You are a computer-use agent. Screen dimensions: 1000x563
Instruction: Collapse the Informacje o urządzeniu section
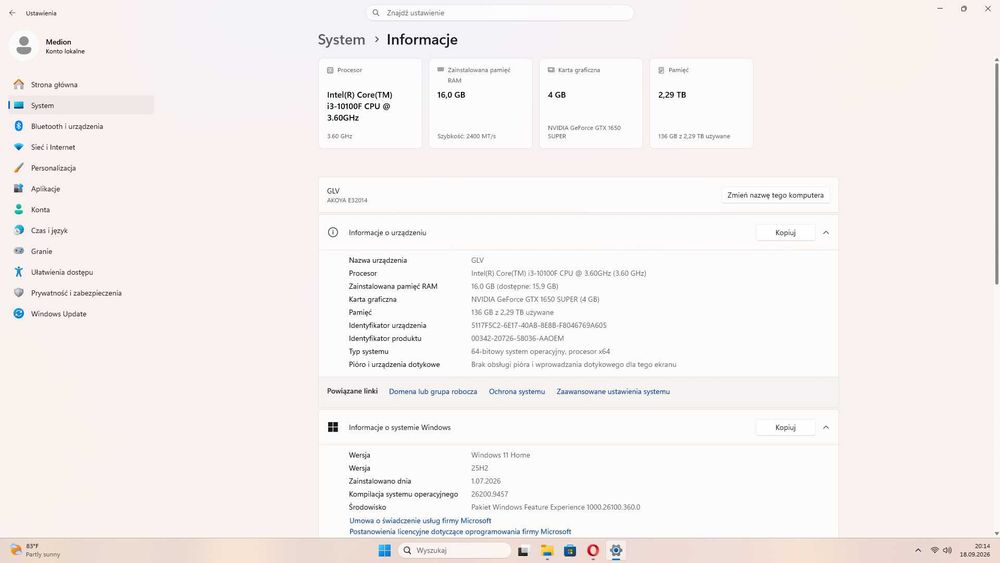point(826,233)
